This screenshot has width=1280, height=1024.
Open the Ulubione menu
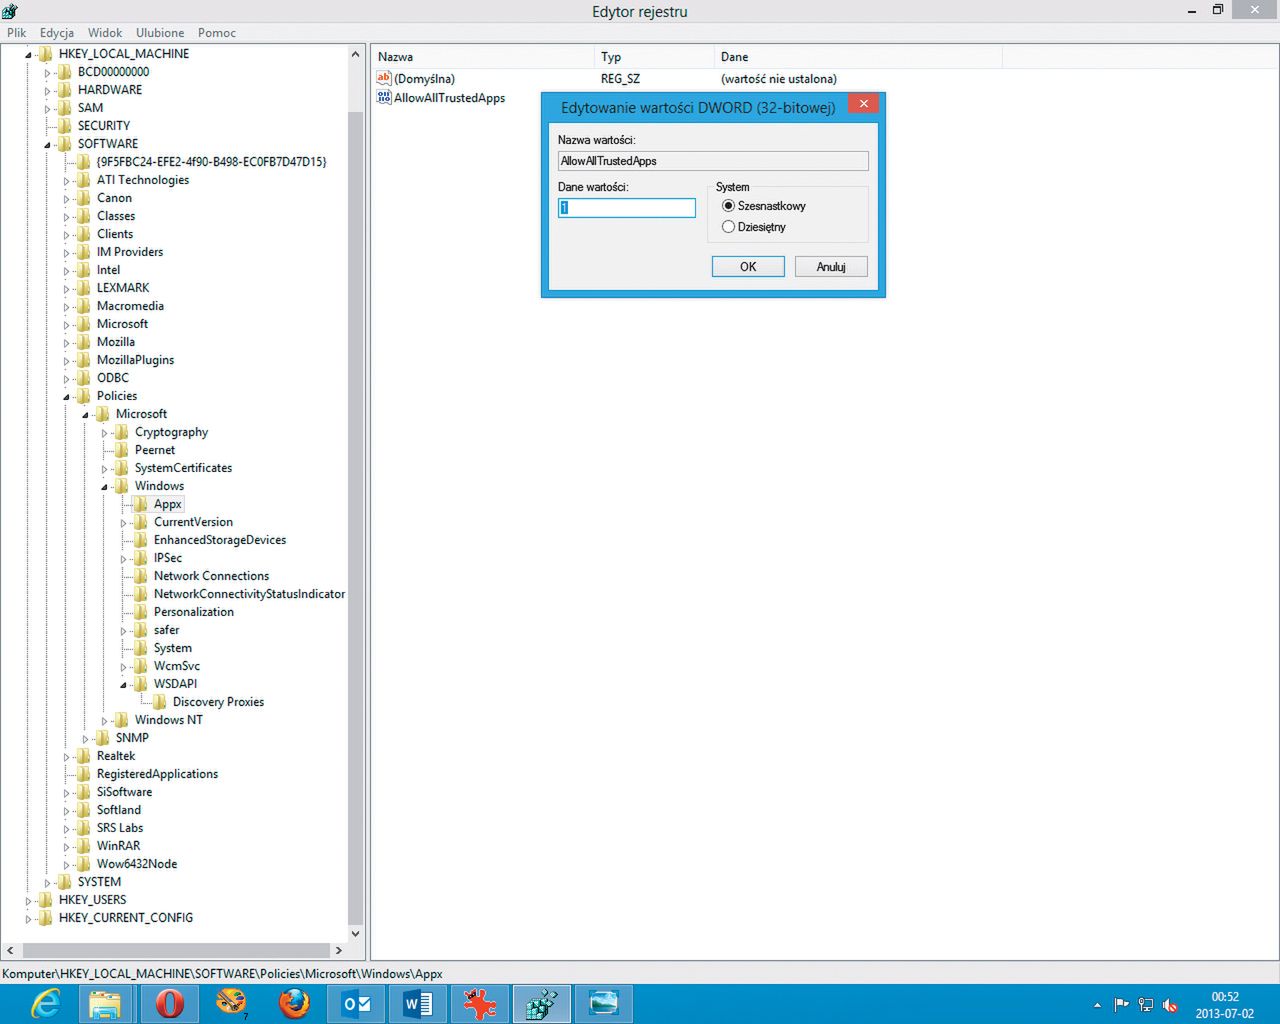(160, 33)
